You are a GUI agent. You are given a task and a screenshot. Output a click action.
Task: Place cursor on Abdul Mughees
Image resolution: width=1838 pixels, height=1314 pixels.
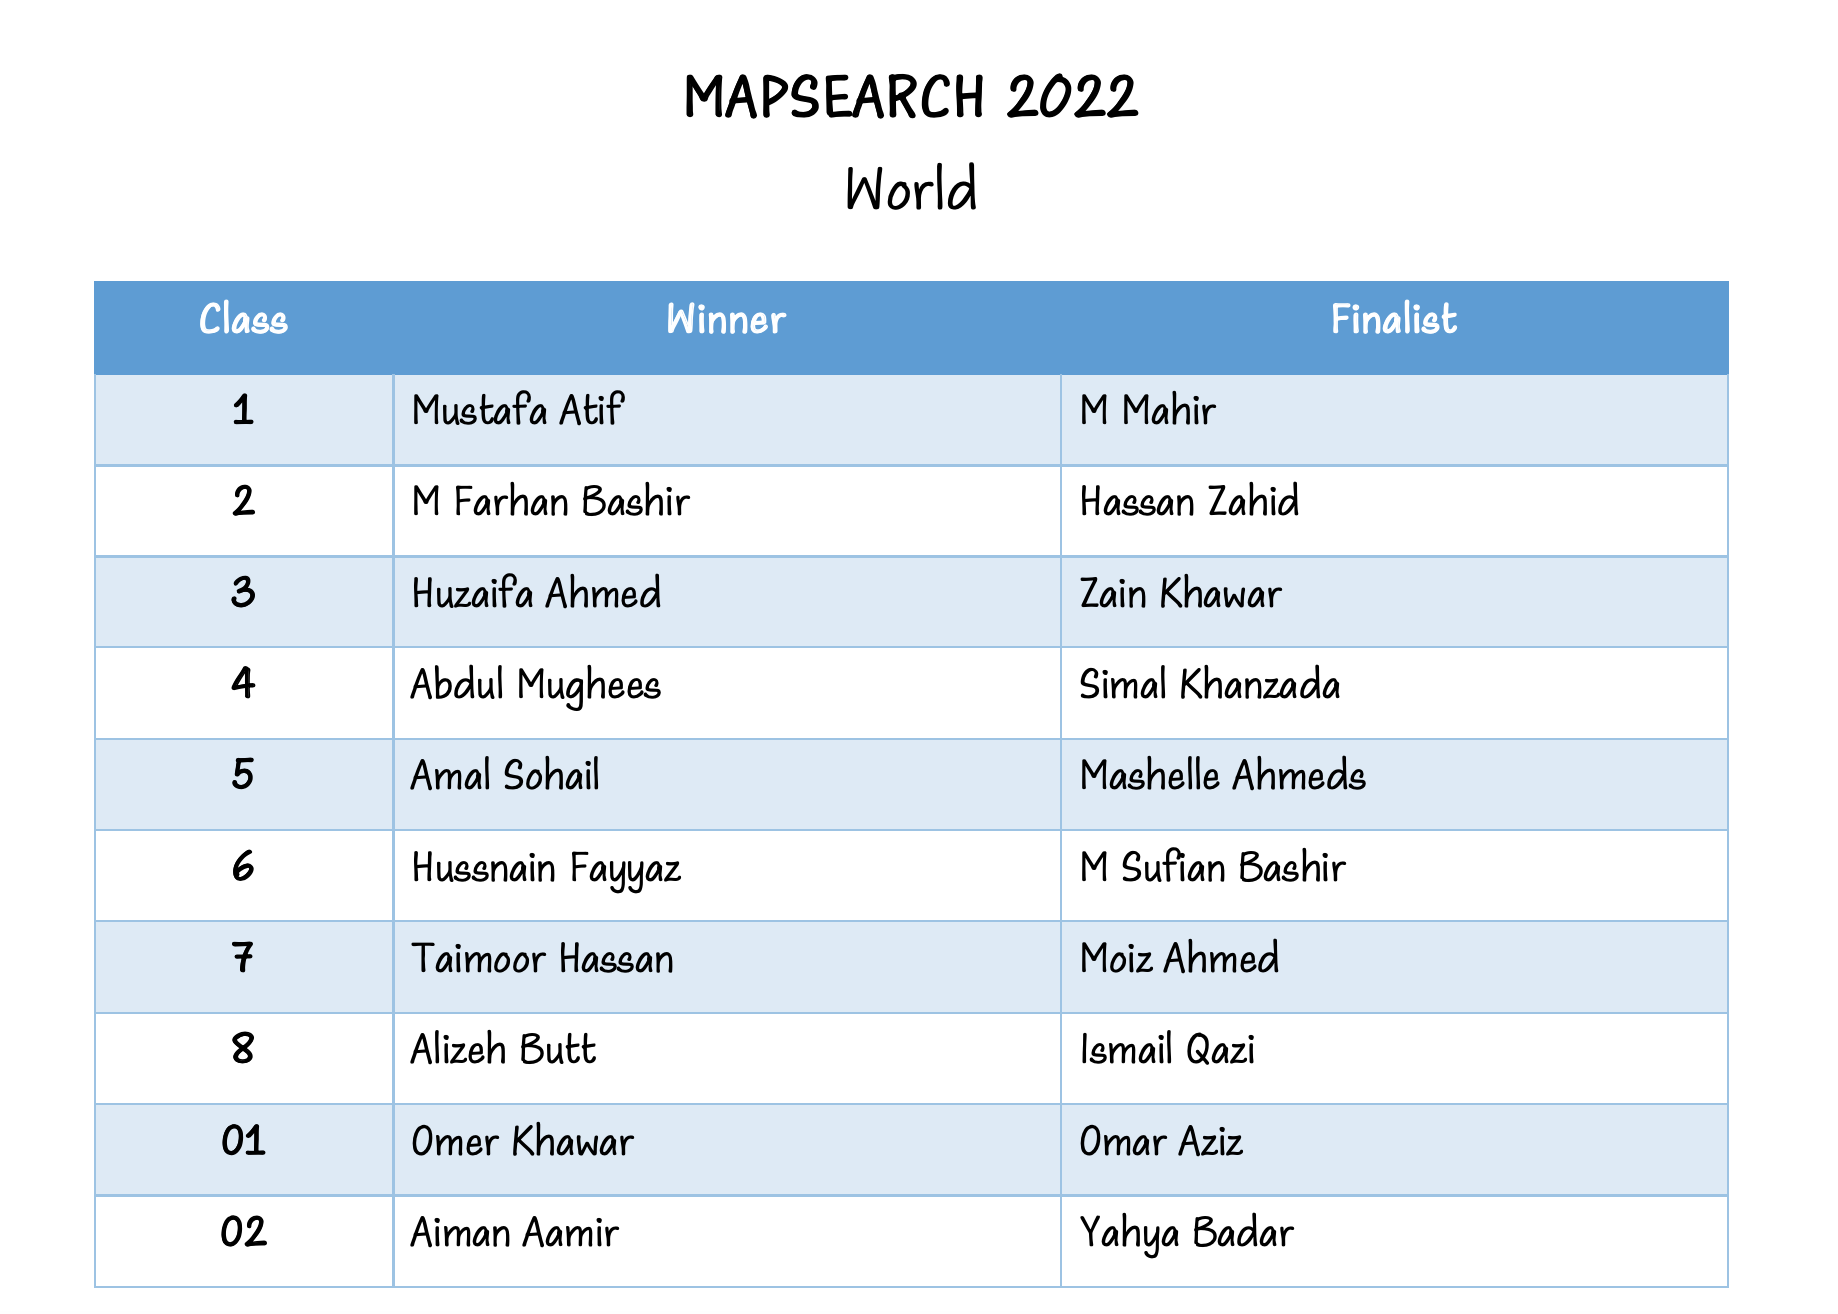coord(536,686)
